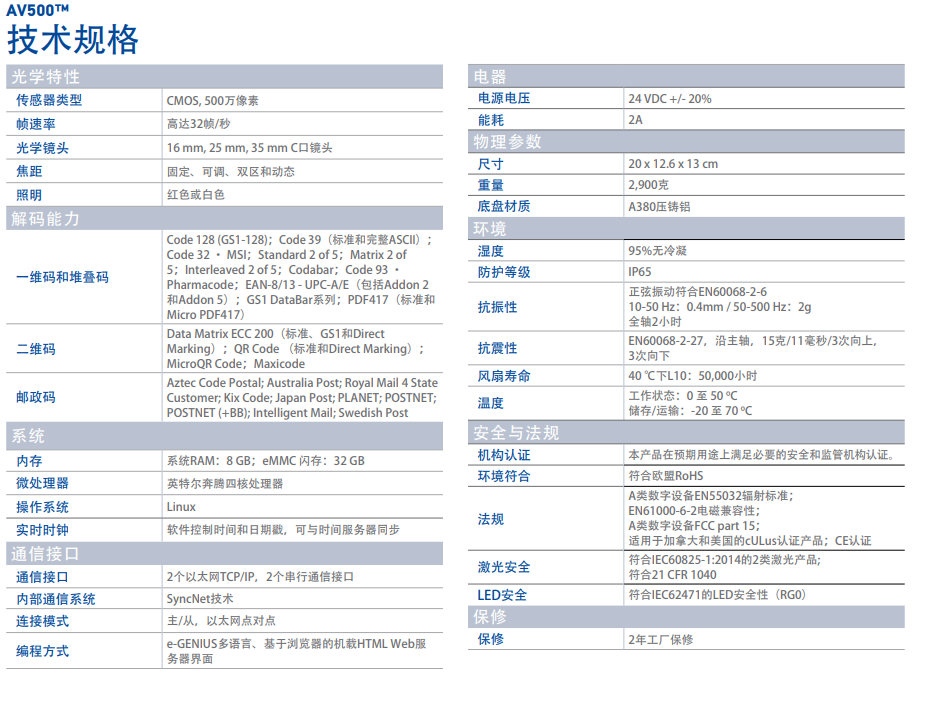Click the 通信接口 section header
This screenshot has width=932, height=724.
point(40,553)
